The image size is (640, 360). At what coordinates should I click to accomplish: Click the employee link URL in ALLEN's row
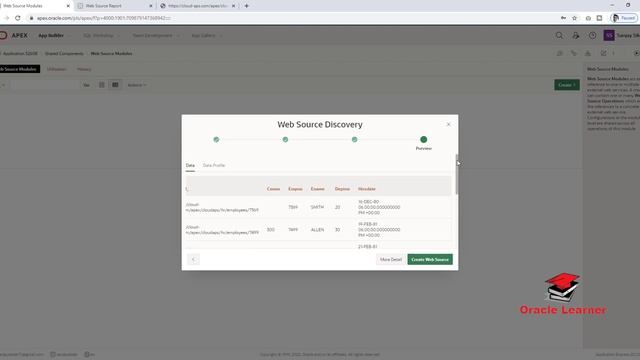pyautogui.click(x=222, y=230)
